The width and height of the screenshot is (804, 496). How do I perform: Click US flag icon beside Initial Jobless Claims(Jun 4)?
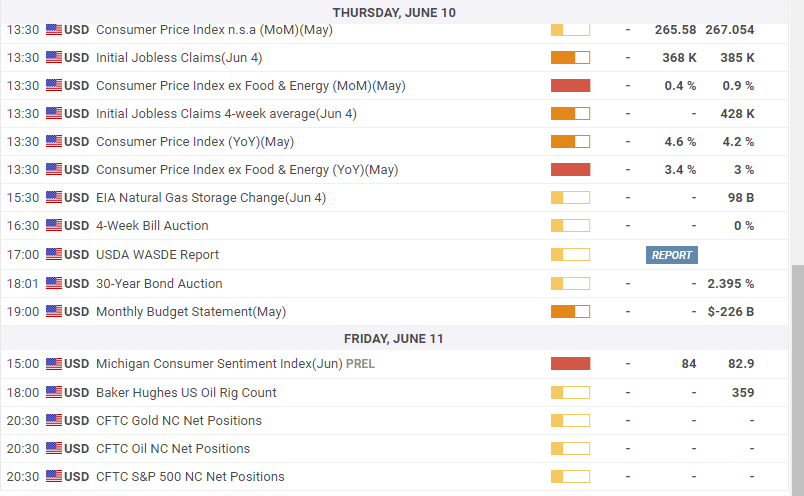(x=54, y=58)
